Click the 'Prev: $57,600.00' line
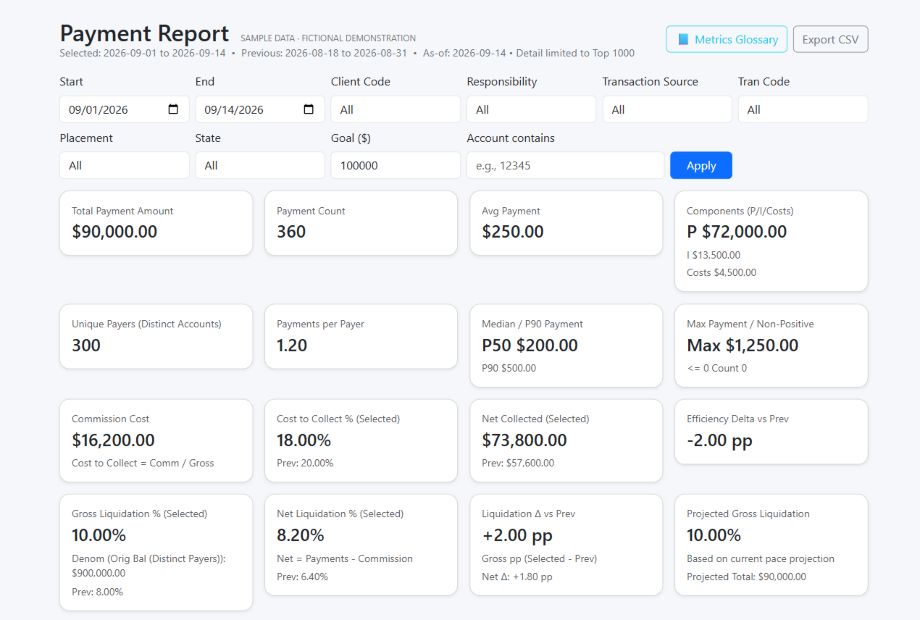Screen dimensions: 920x620 click(518, 463)
